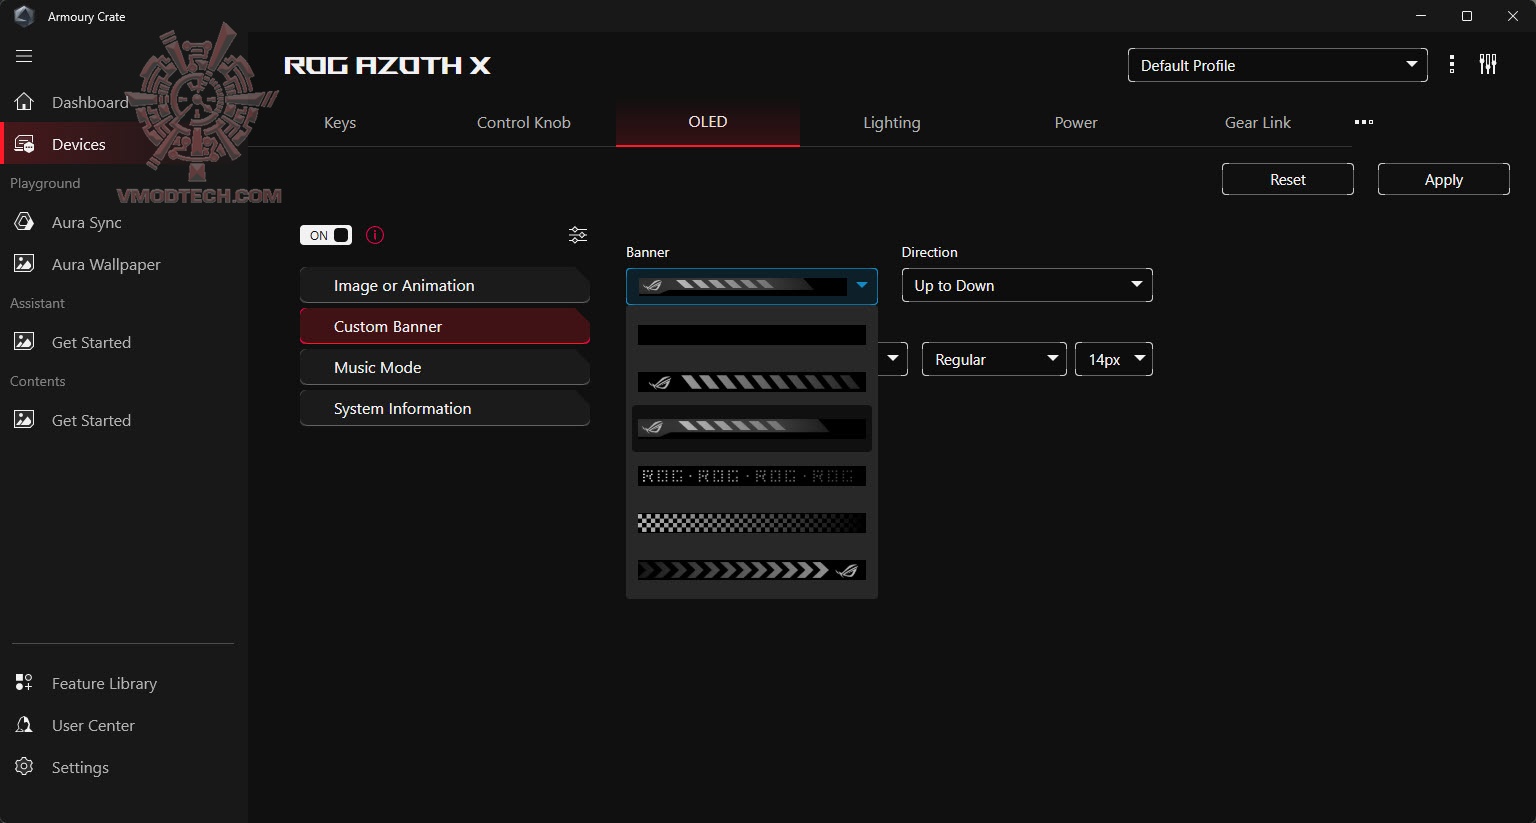Switch to the Gear Link tab
Viewport: 1536px width, 823px height.
(1258, 123)
